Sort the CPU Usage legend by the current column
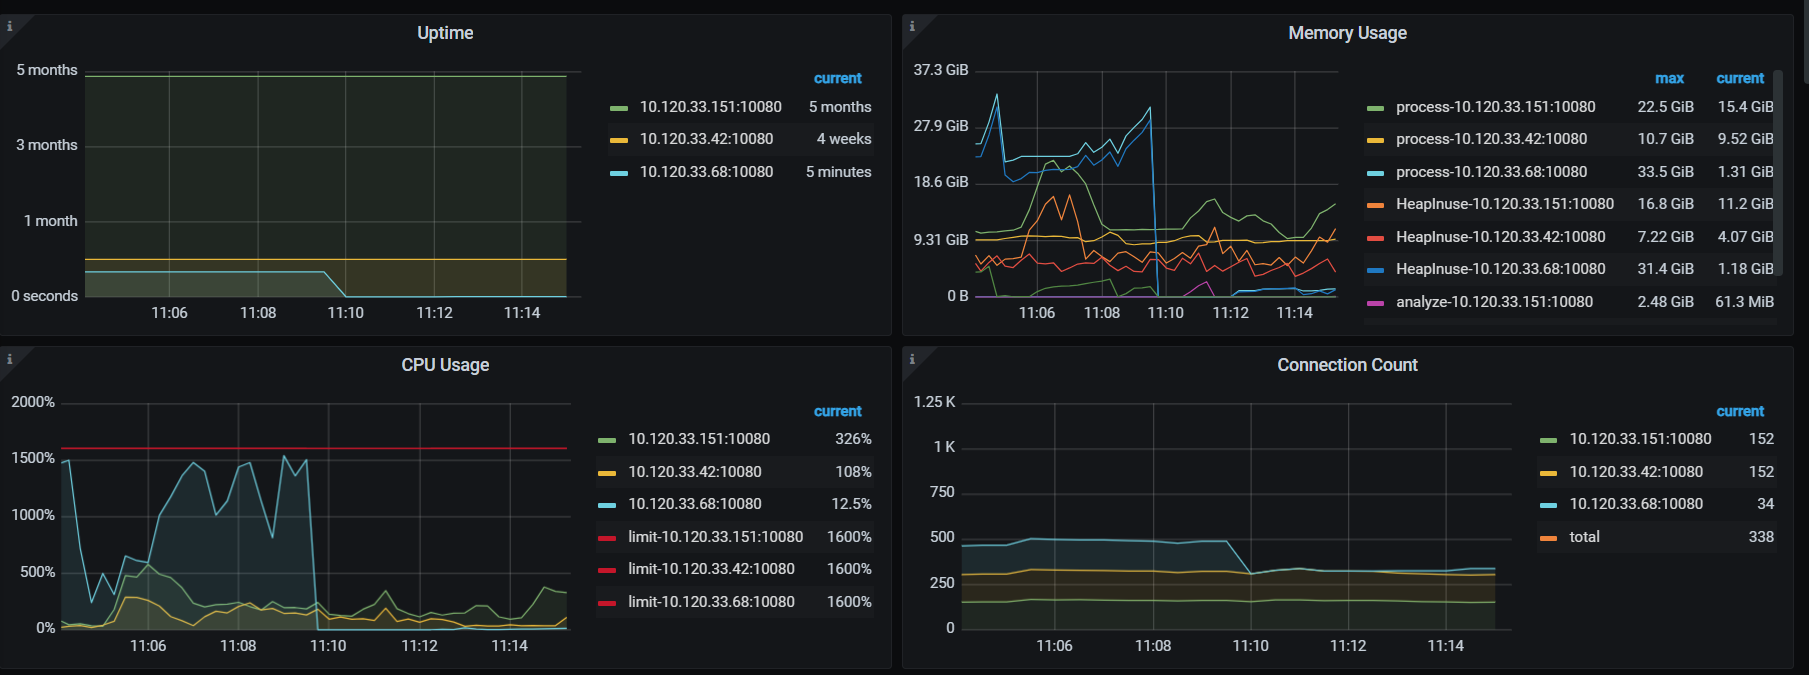The height and width of the screenshot is (675, 1809). [x=837, y=411]
